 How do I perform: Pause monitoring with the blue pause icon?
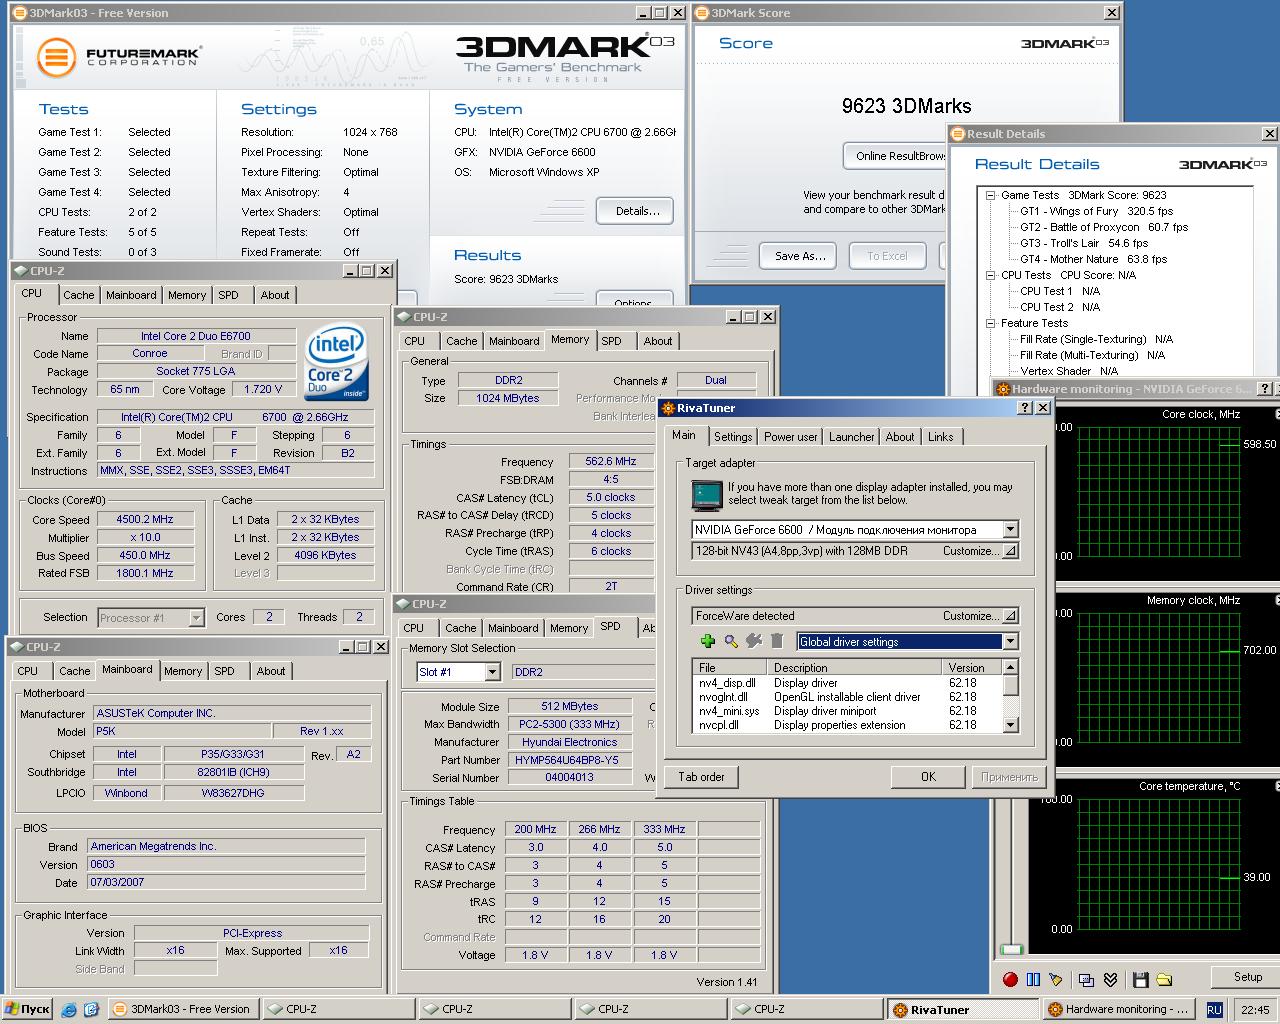(x=1033, y=979)
